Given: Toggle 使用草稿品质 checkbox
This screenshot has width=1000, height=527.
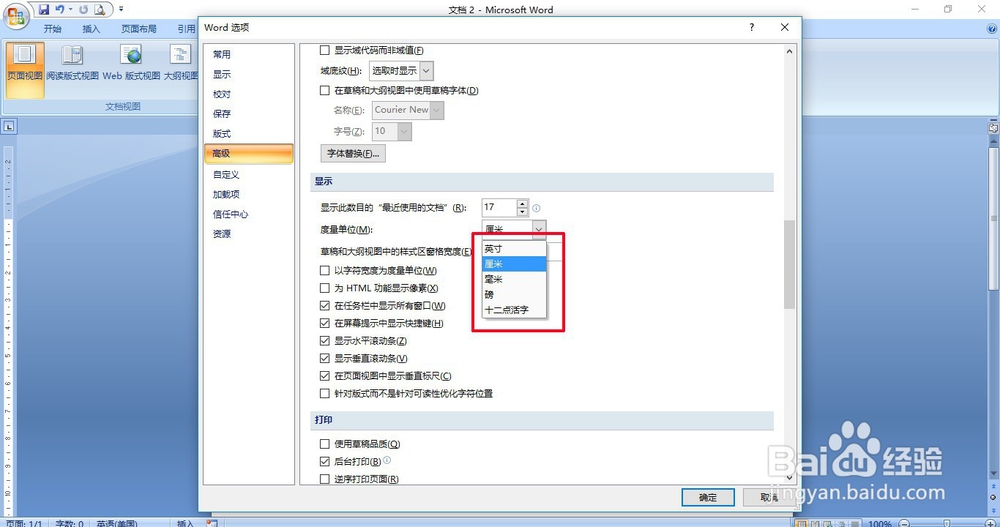Looking at the screenshot, I should coord(325,443).
